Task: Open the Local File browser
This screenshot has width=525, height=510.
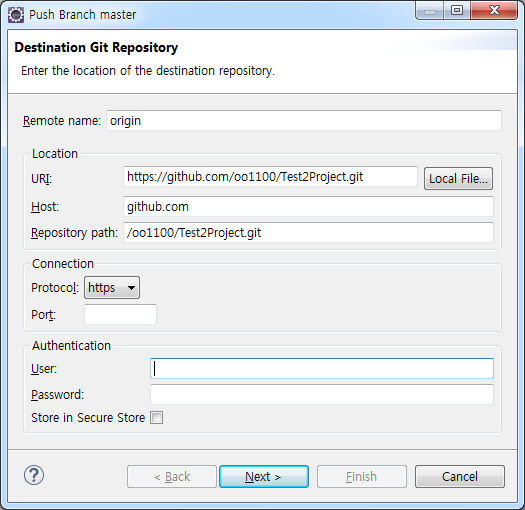Action: coord(458,178)
